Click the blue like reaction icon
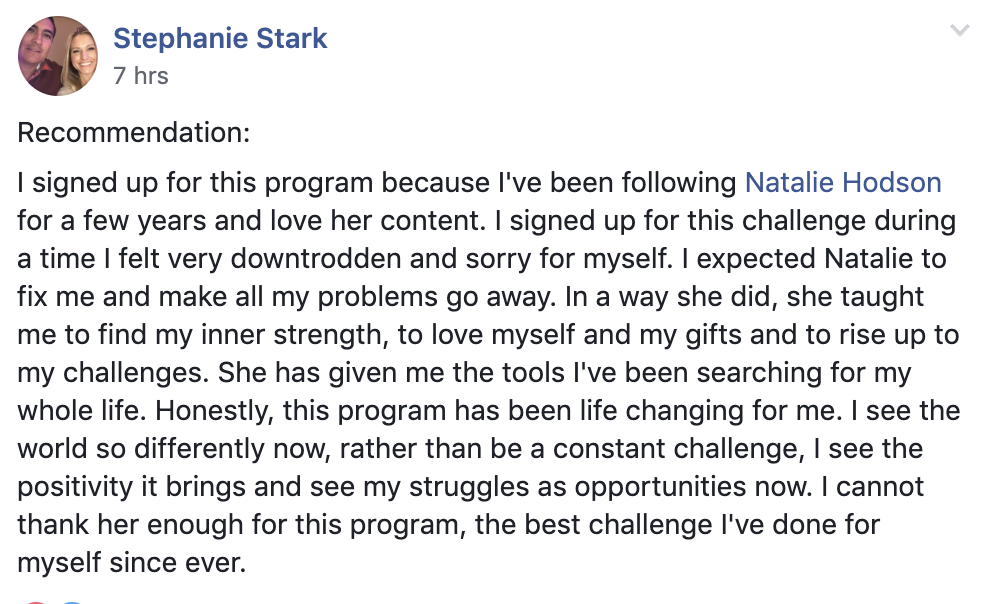The height and width of the screenshot is (604, 984). [72, 601]
